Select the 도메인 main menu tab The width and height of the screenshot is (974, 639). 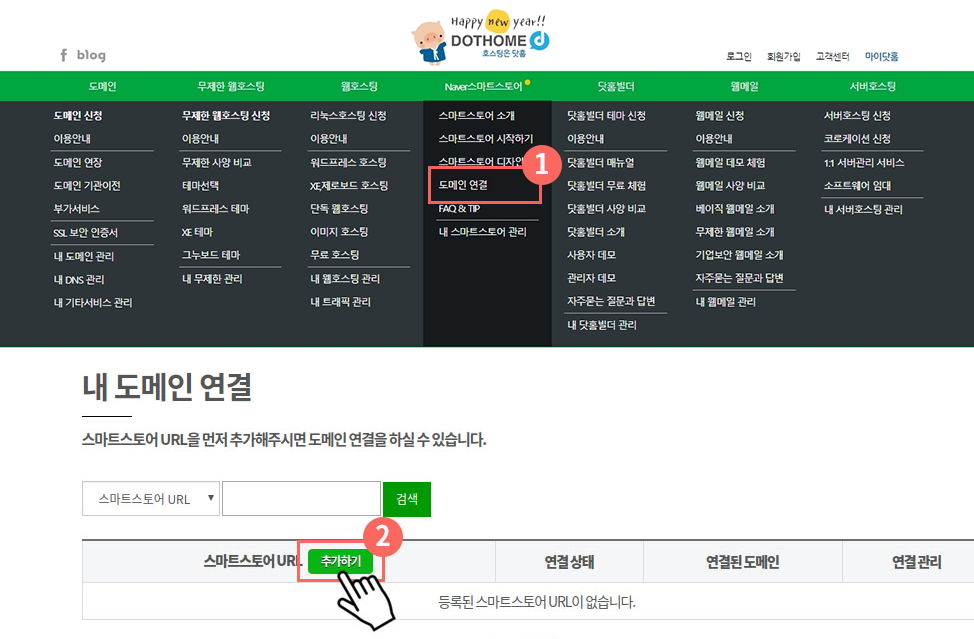tap(102, 86)
